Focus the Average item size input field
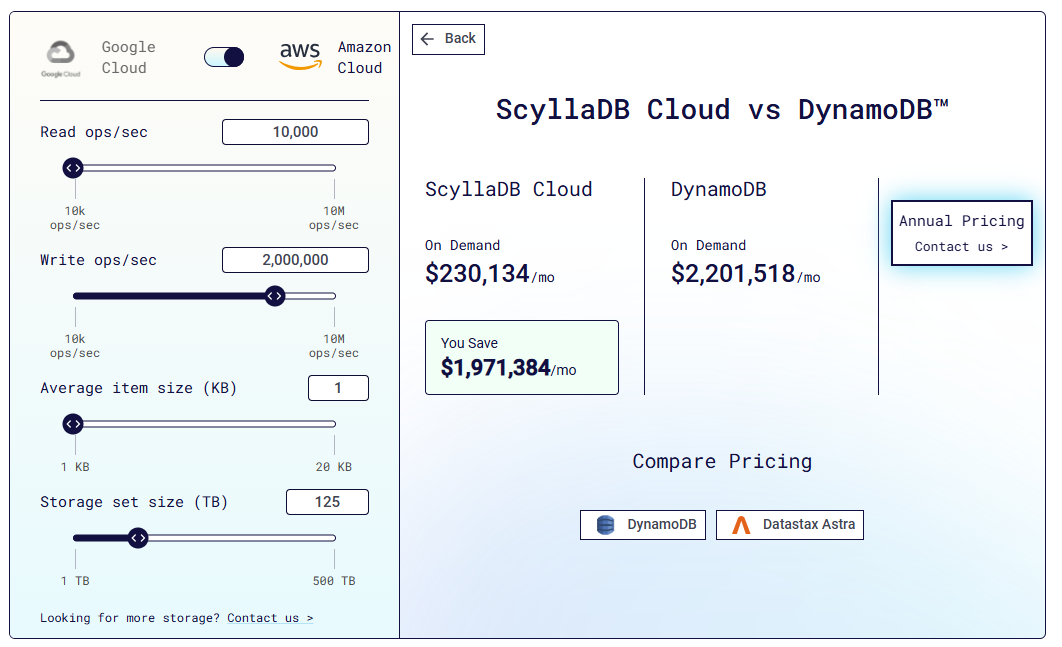Viewport: 1062px width, 647px height. 339,388
